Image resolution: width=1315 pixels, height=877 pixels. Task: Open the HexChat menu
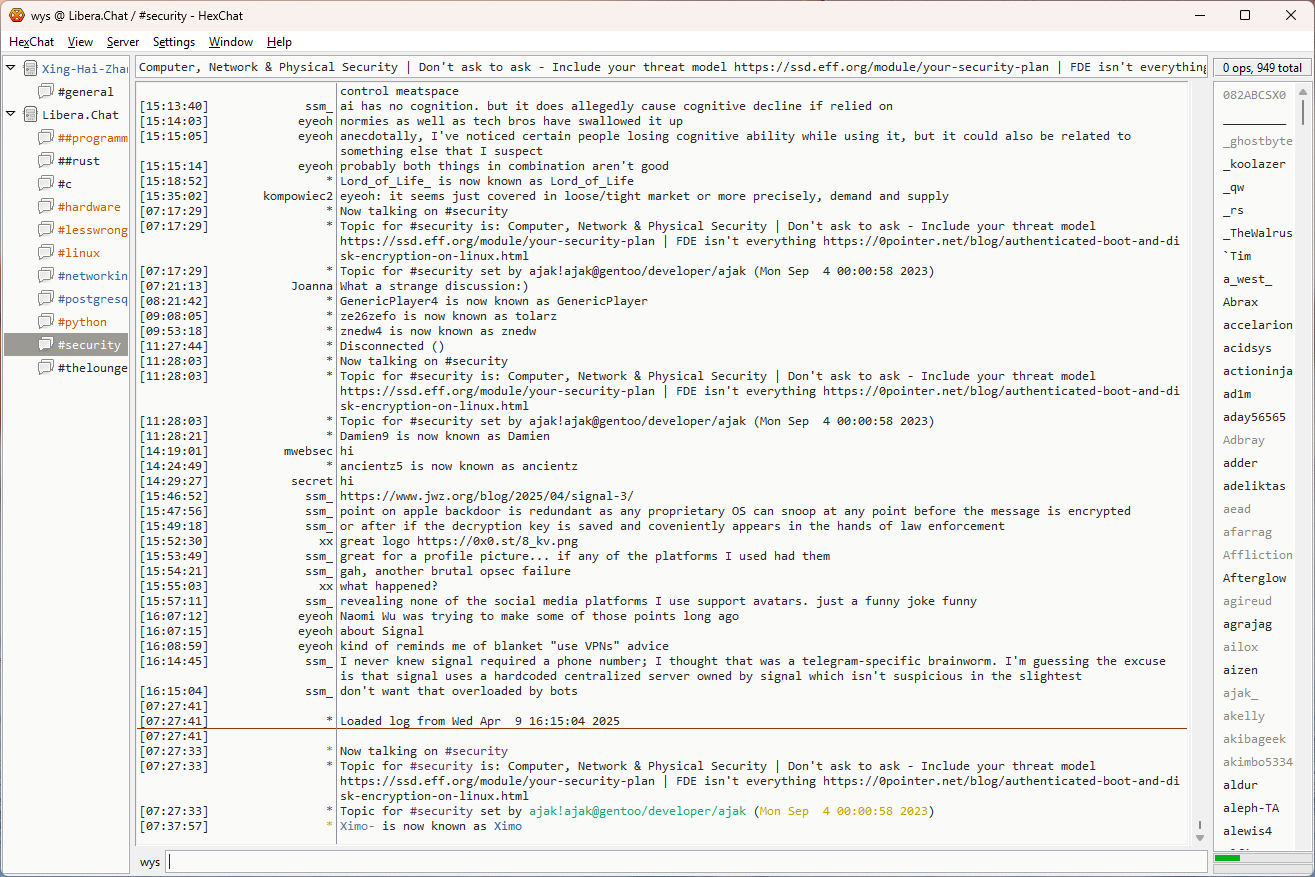(x=32, y=42)
